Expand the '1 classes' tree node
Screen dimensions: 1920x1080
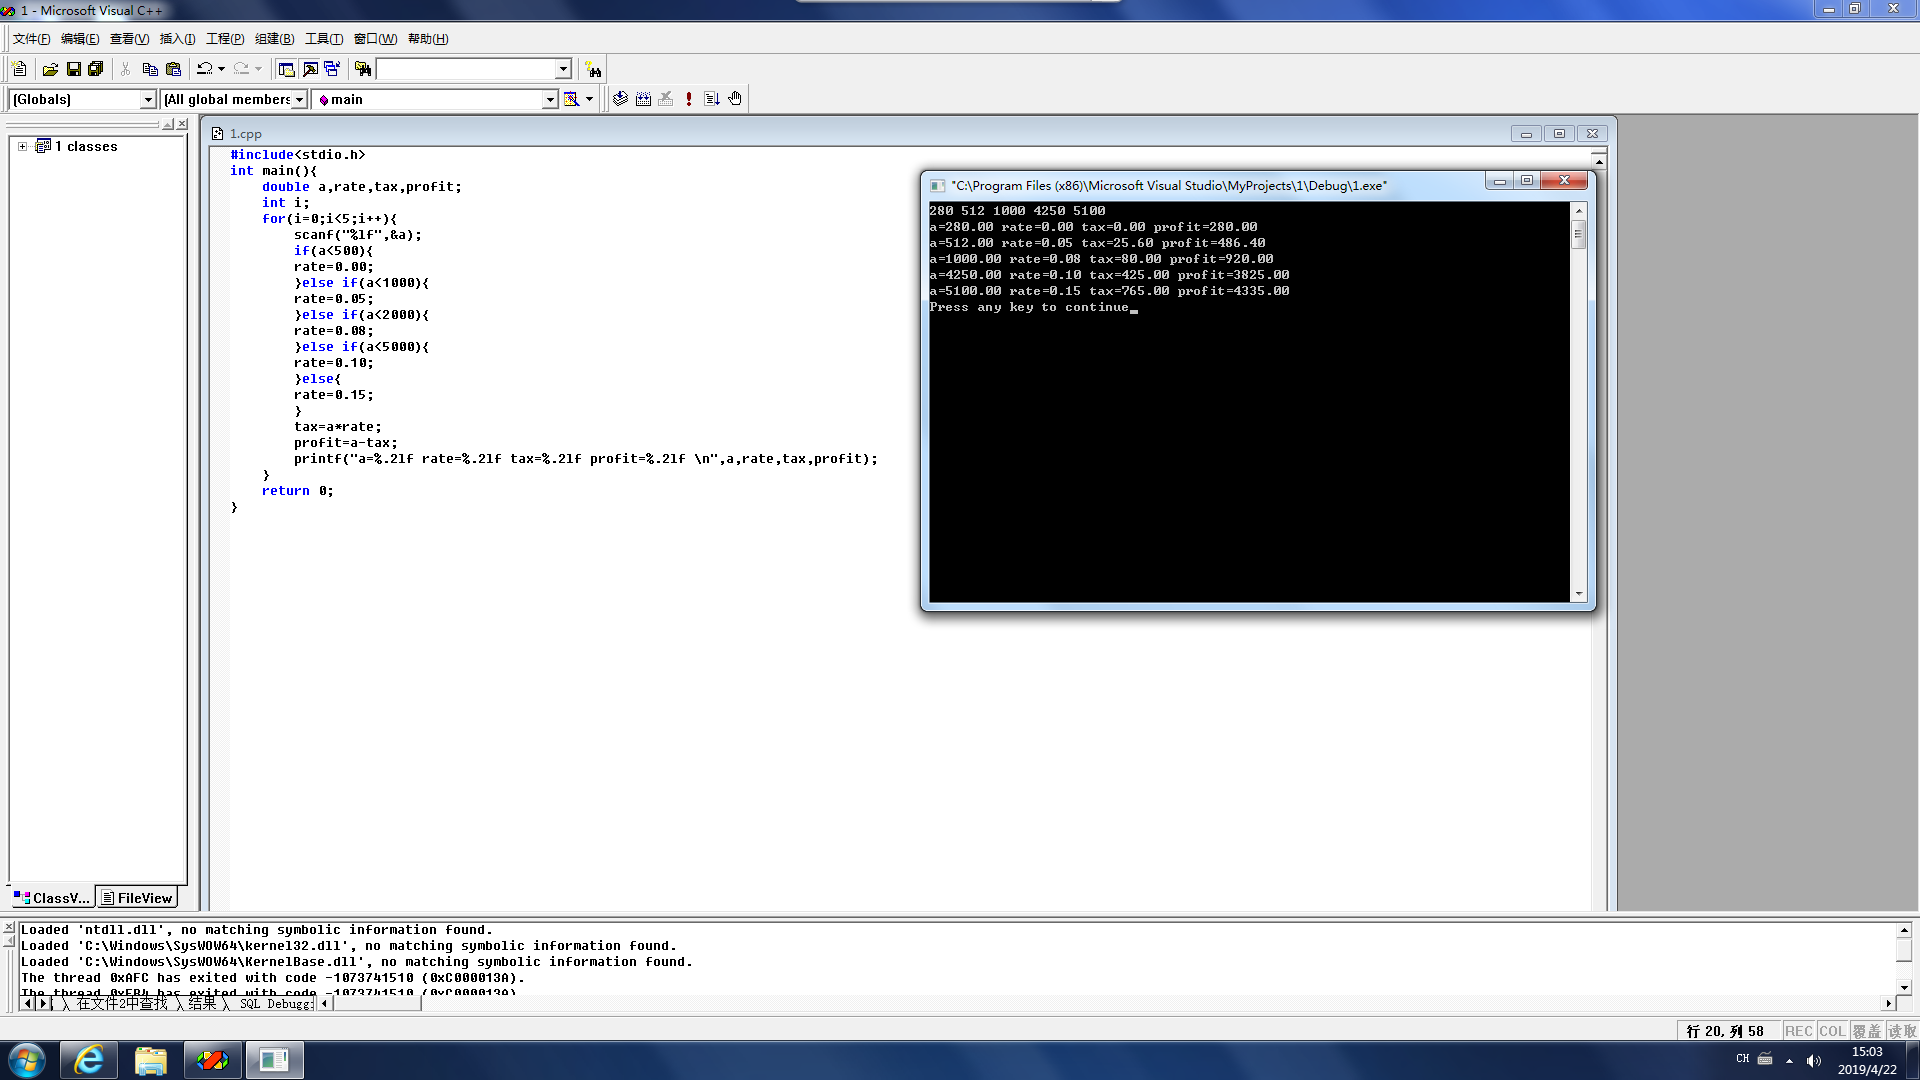(x=22, y=146)
